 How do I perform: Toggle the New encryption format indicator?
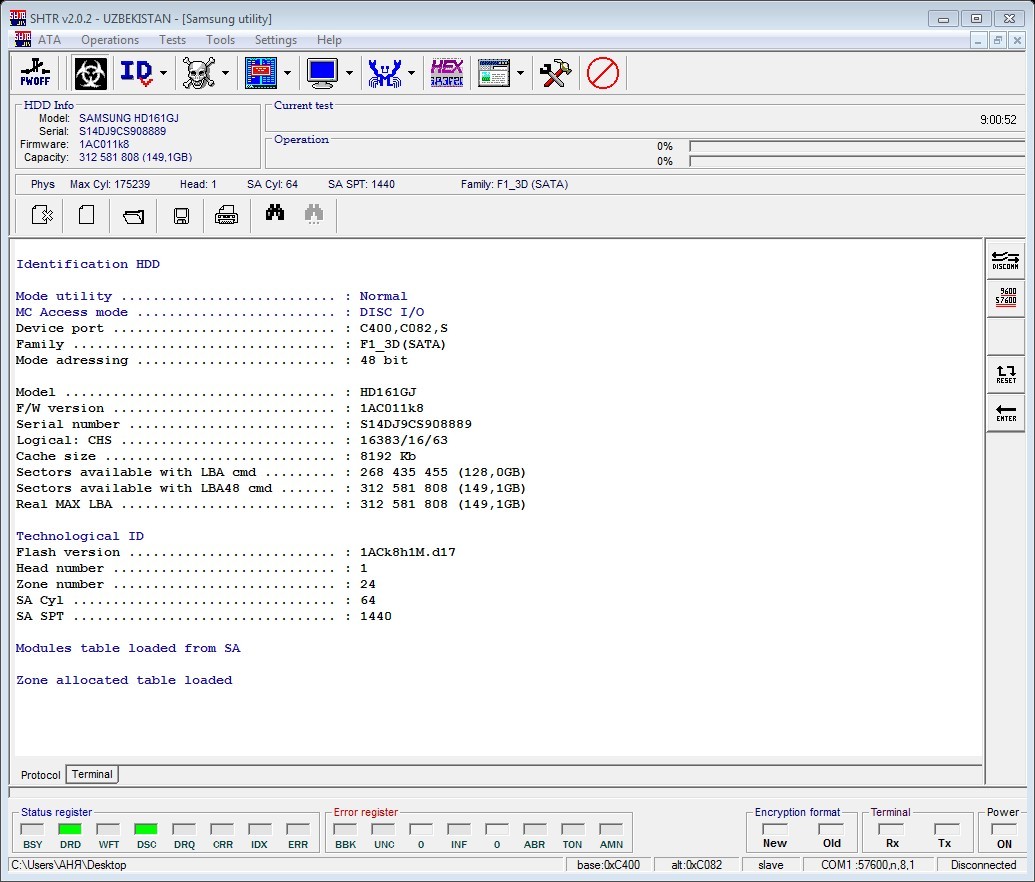[x=774, y=830]
